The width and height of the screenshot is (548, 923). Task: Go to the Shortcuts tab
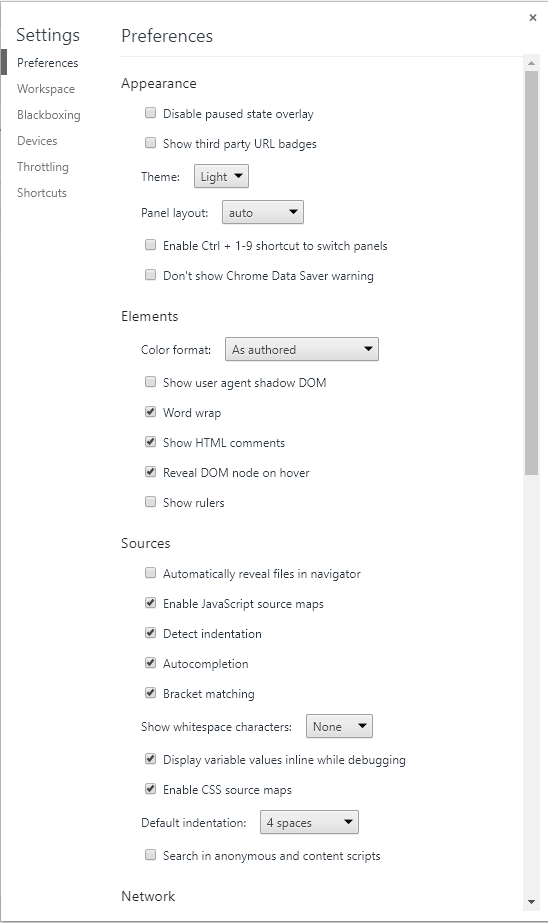coord(42,192)
